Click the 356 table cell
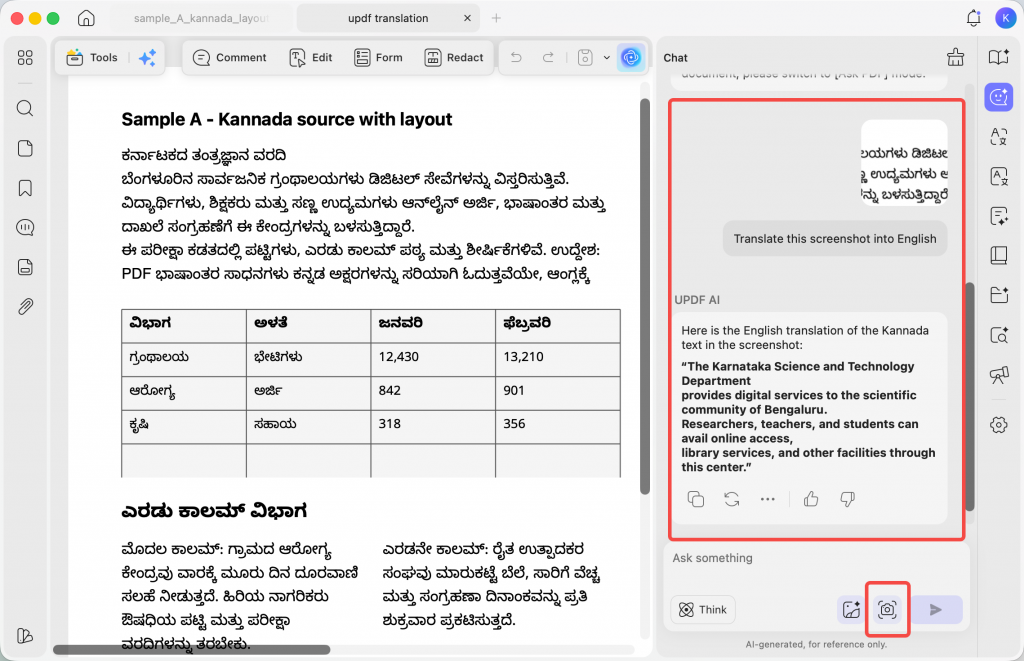Screen dimensions: 1024x661 click(558, 425)
